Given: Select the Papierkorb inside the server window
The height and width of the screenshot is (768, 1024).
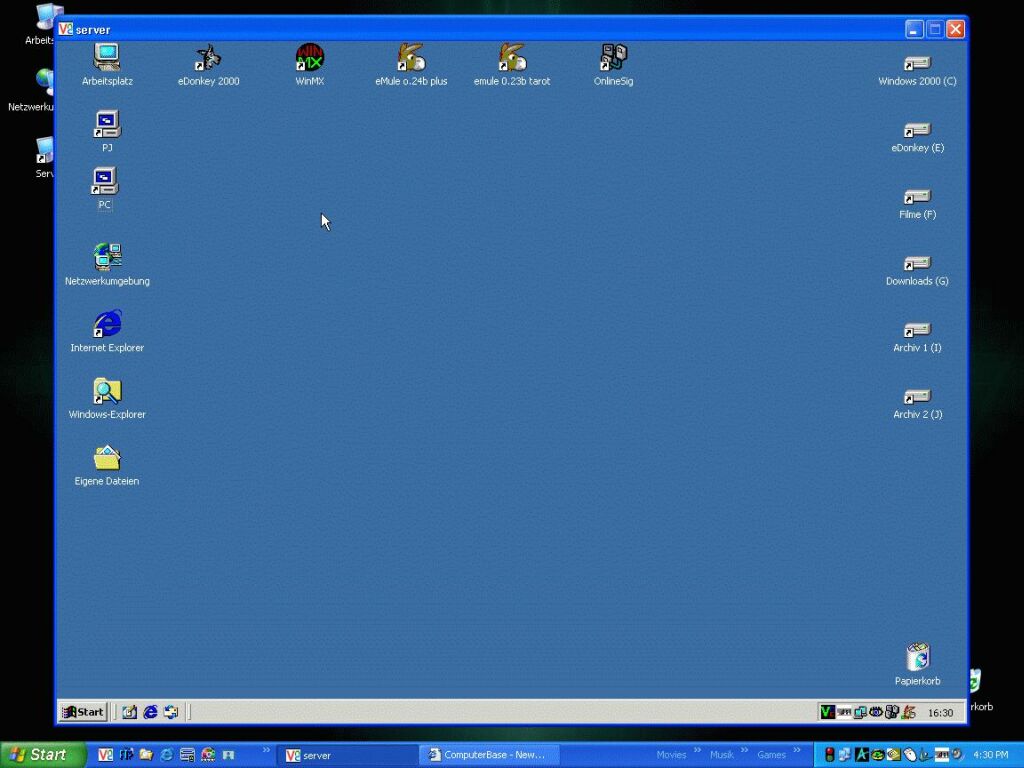Looking at the screenshot, I should (x=917, y=664).
